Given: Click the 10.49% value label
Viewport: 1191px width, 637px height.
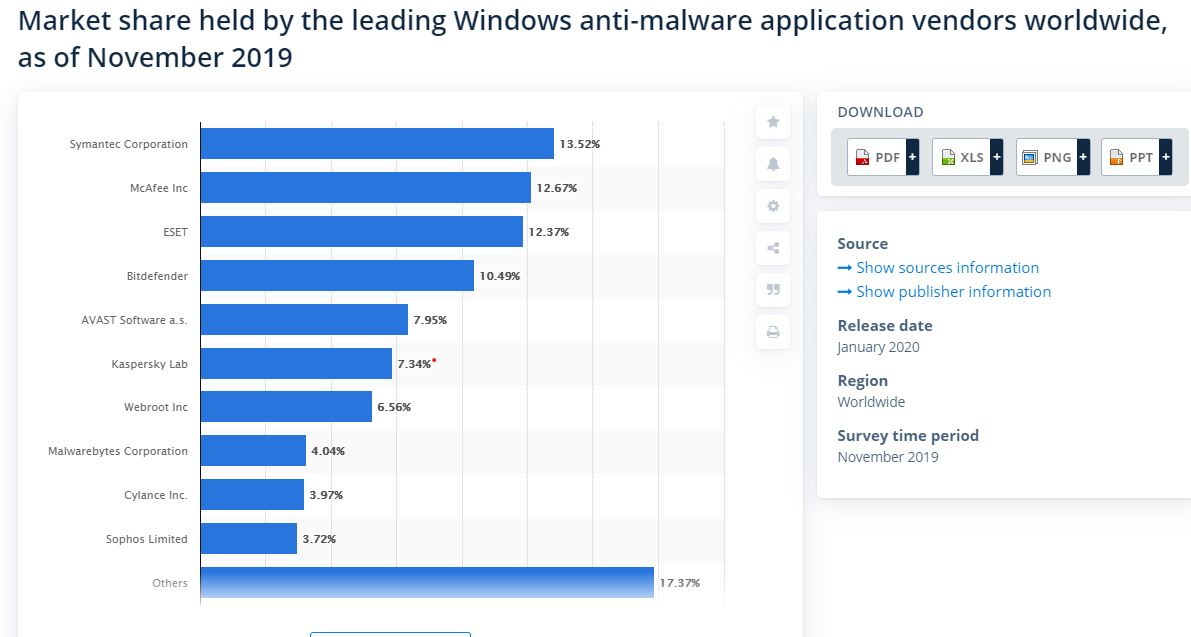Looking at the screenshot, I should tap(500, 276).
